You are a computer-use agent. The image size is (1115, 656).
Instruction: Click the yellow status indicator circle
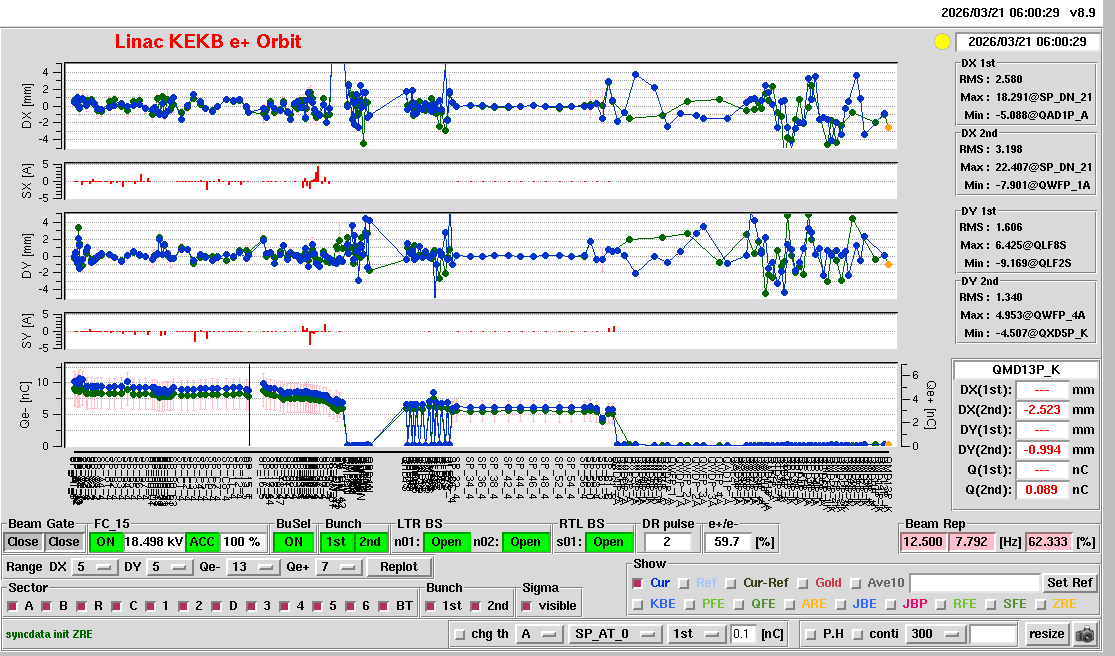point(941,42)
